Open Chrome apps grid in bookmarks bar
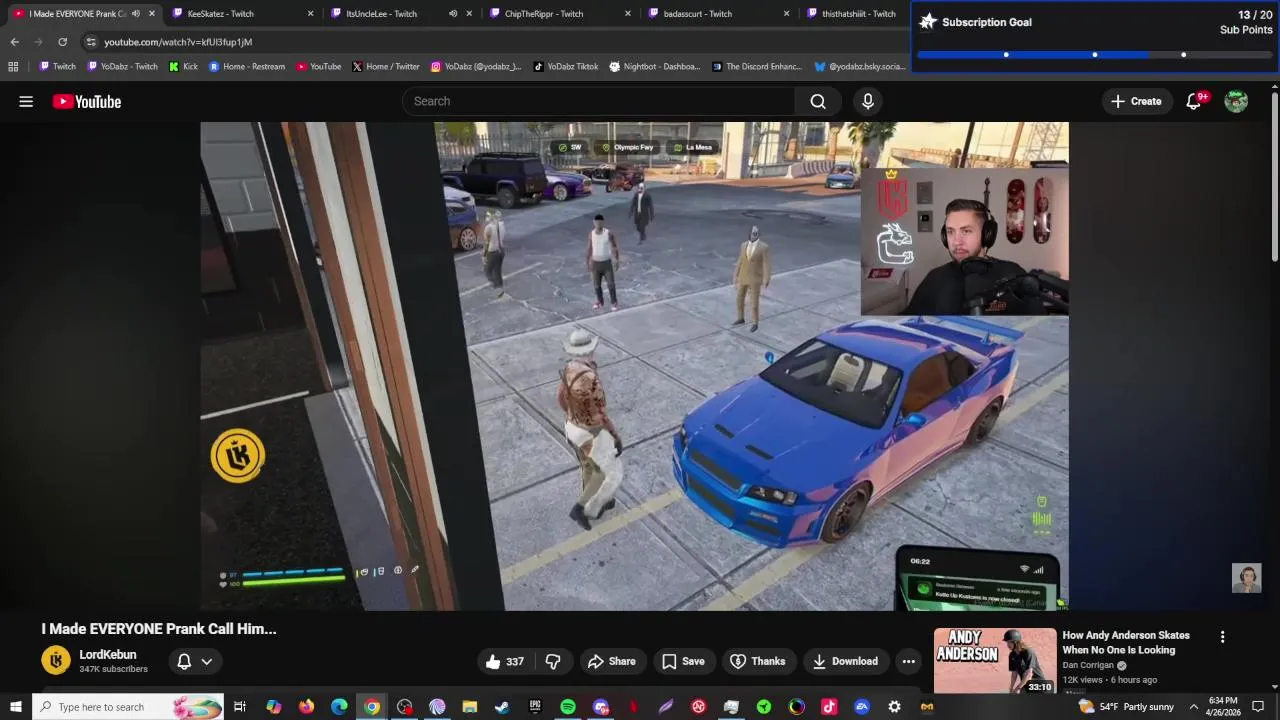1280x720 pixels. (x=13, y=67)
